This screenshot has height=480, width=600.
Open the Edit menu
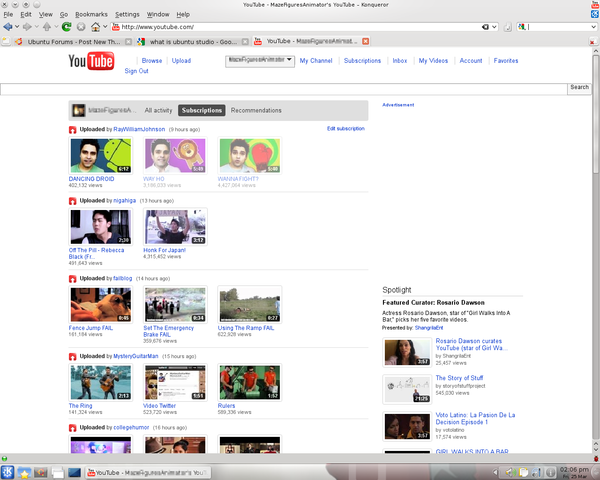(26, 15)
